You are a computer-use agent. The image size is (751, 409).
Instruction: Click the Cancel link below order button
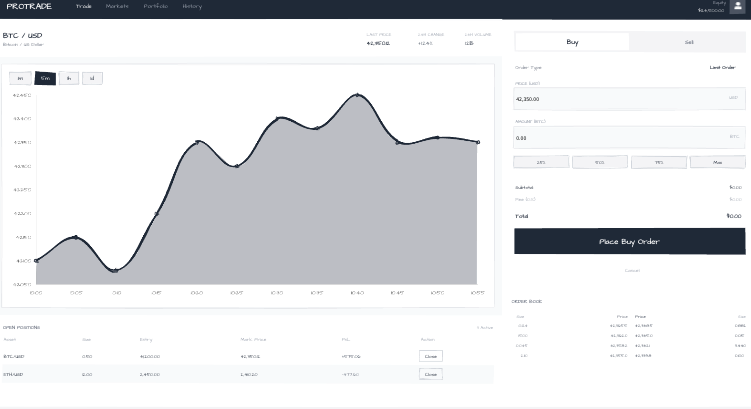point(632,271)
